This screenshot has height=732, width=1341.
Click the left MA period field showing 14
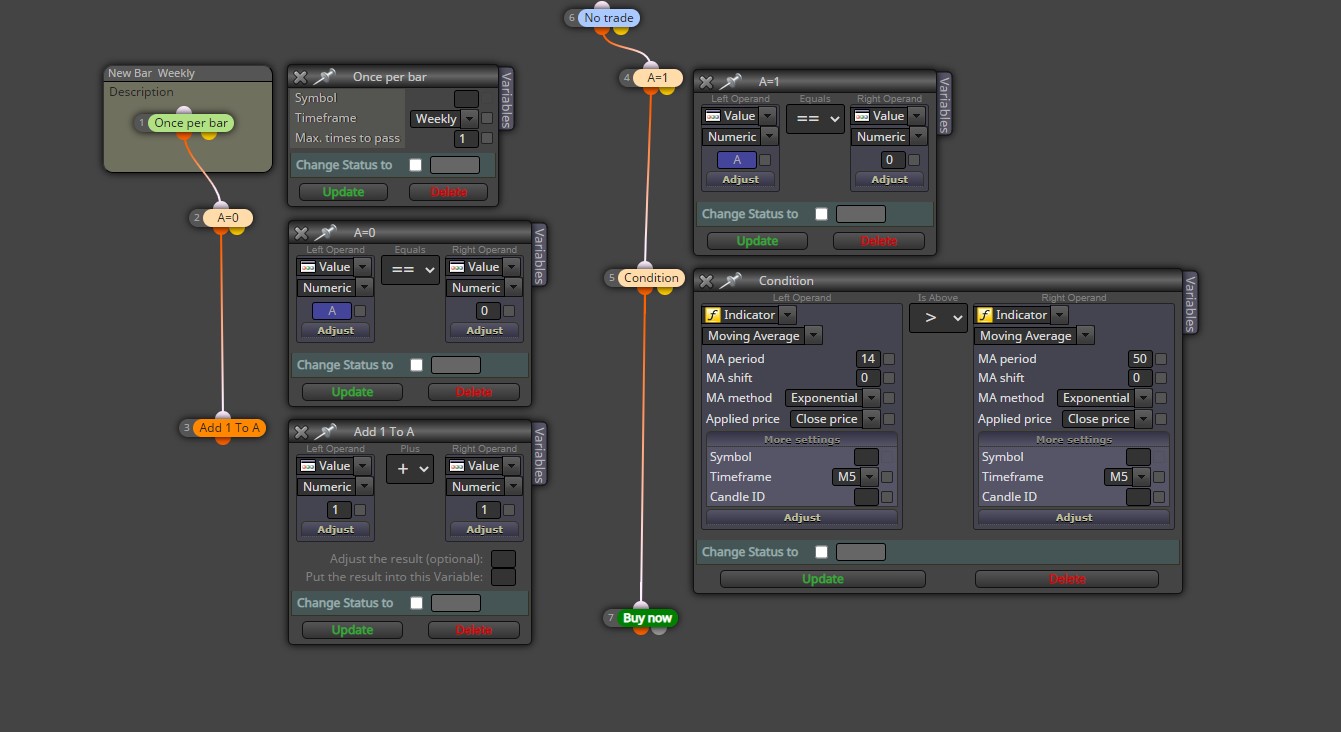[x=868, y=359]
